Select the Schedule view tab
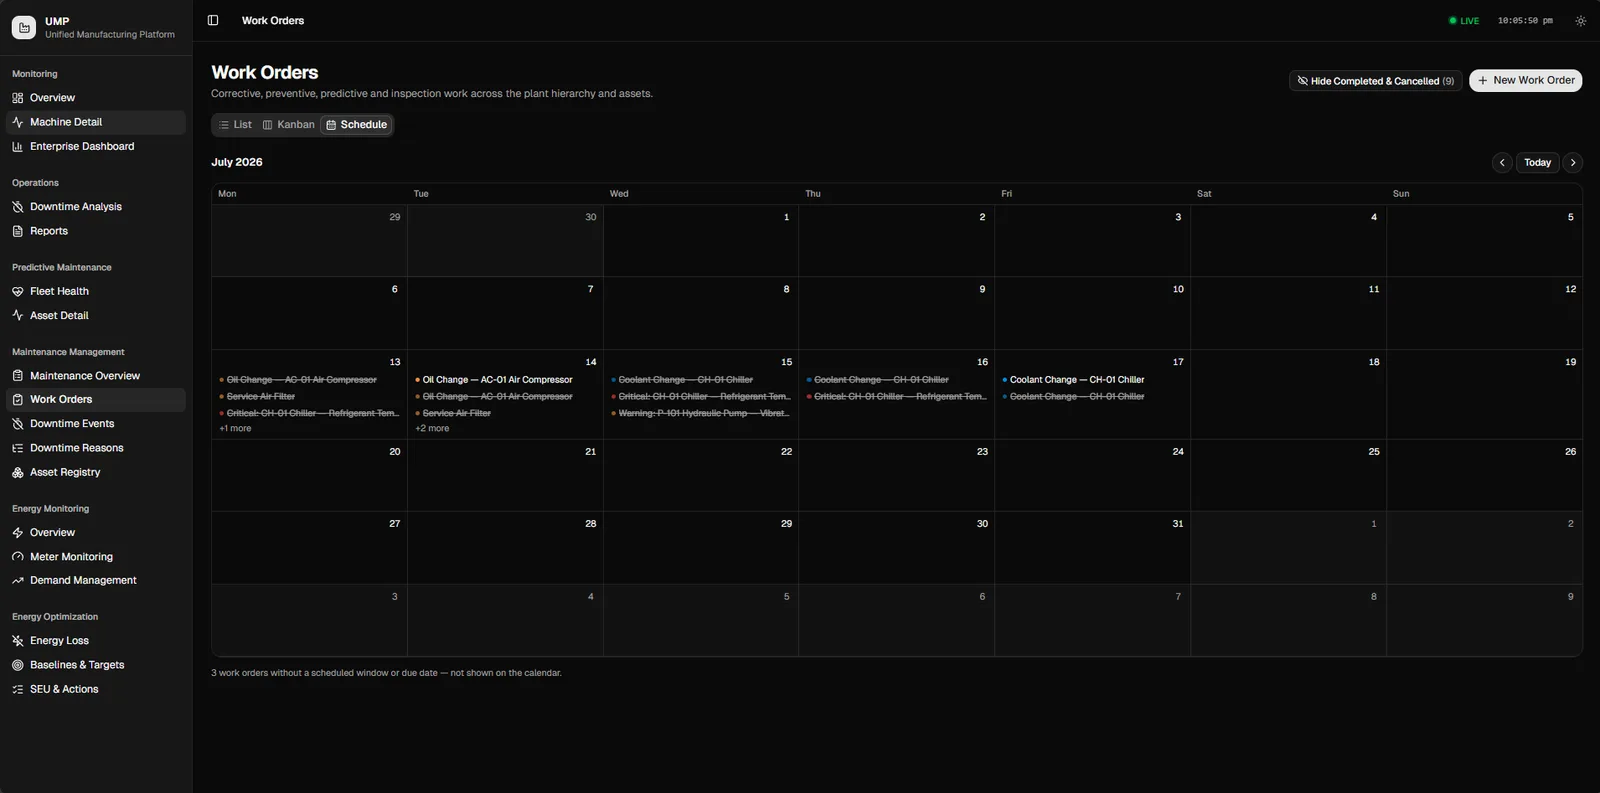The width and height of the screenshot is (1600, 793). point(357,125)
